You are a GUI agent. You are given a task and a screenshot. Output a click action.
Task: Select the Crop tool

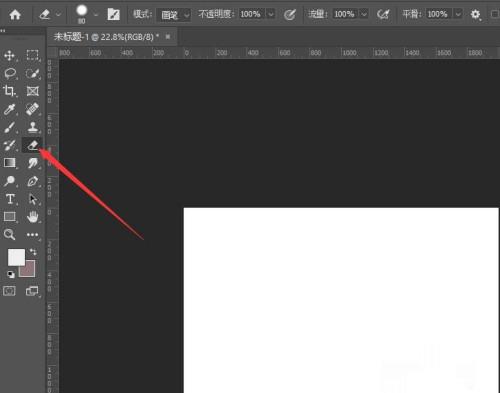[9, 91]
